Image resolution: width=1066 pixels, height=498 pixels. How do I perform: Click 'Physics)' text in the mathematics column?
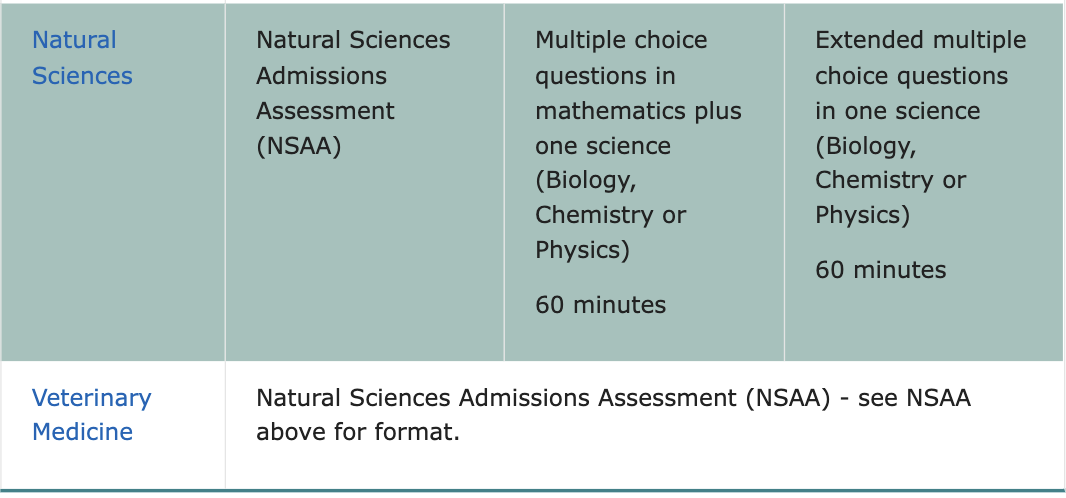click(583, 251)
